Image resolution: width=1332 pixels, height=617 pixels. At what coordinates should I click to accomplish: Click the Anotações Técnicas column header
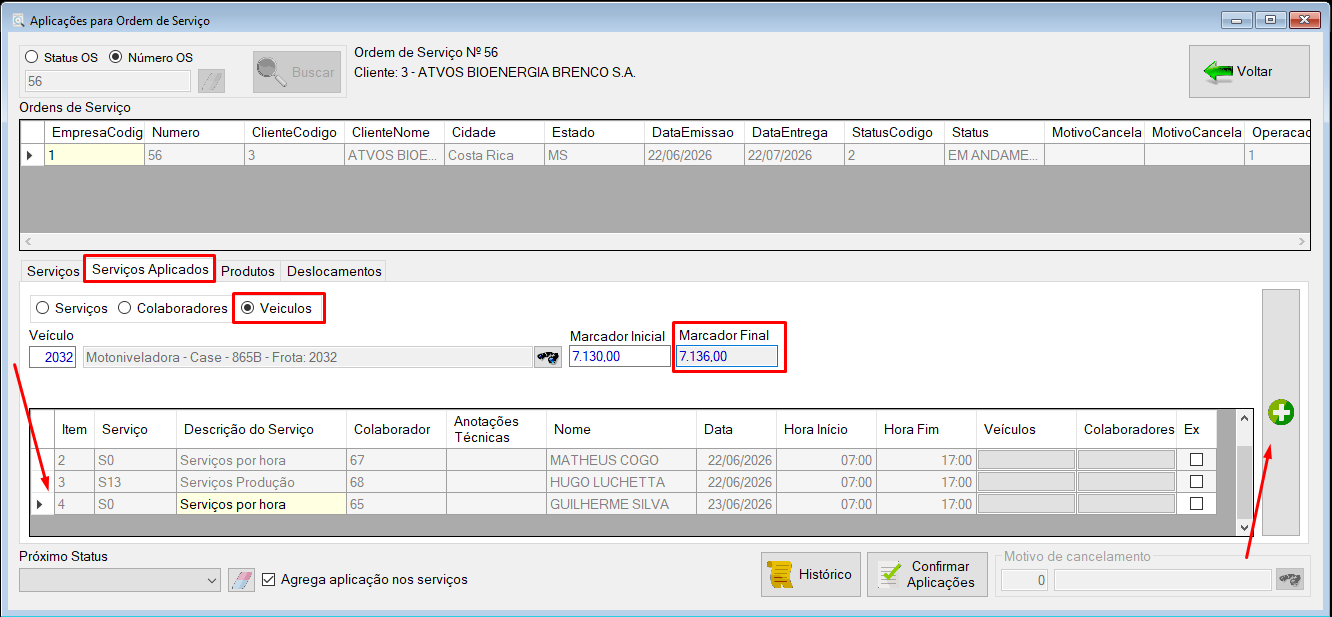click(496, 429)
